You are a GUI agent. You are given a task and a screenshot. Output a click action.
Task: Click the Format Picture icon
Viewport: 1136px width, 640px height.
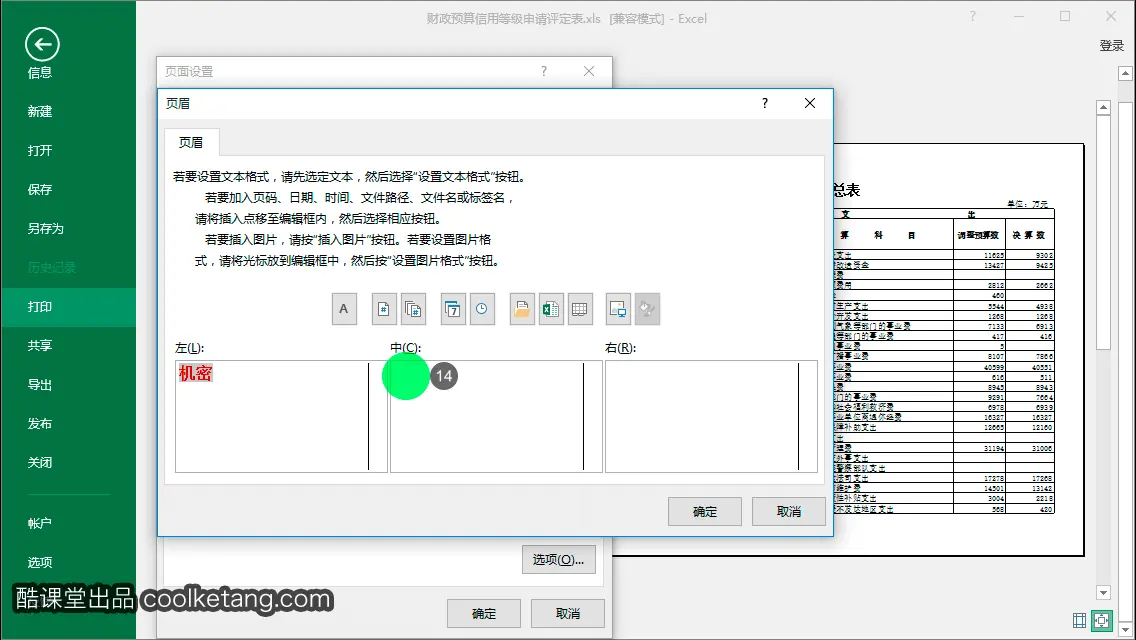coord(647,309)
